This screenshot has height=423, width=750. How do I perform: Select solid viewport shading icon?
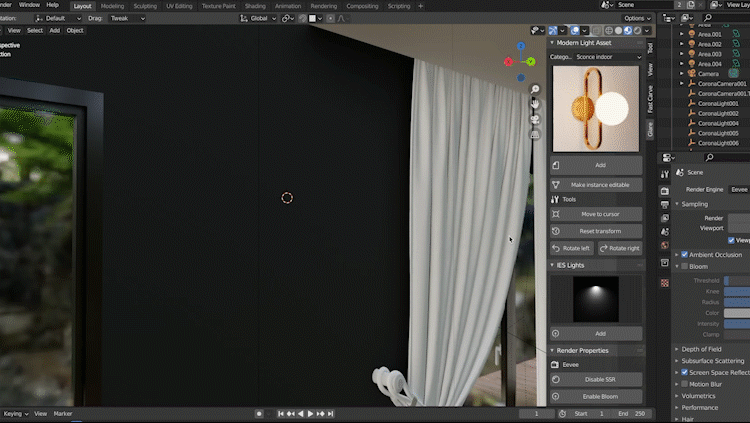pos(618,31)
